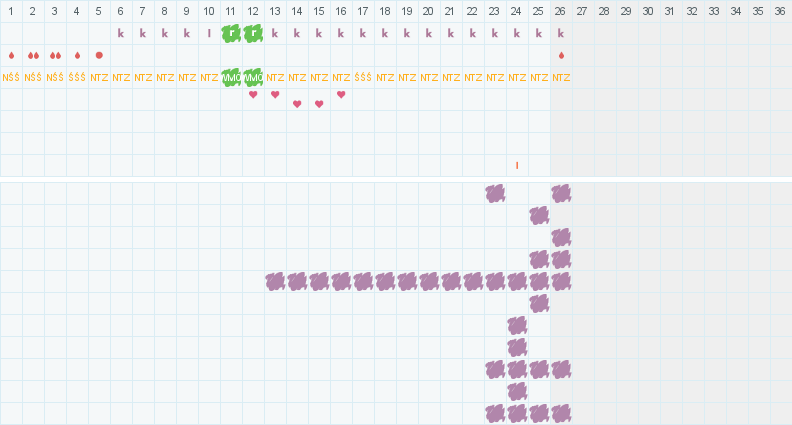Click the purple scribble under day 21
Viewport: 792px width, 425px height.
click(451, 281)
